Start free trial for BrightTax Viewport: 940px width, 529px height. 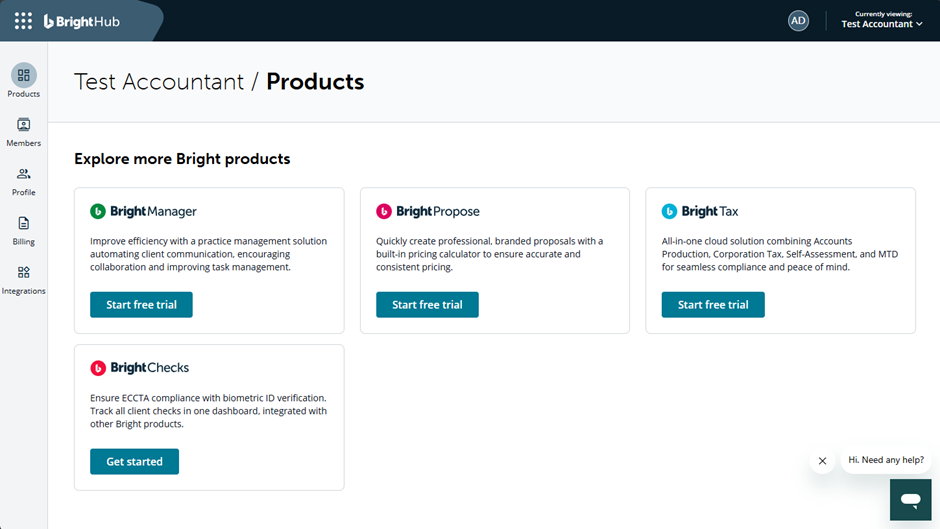[x=713, y=305]
